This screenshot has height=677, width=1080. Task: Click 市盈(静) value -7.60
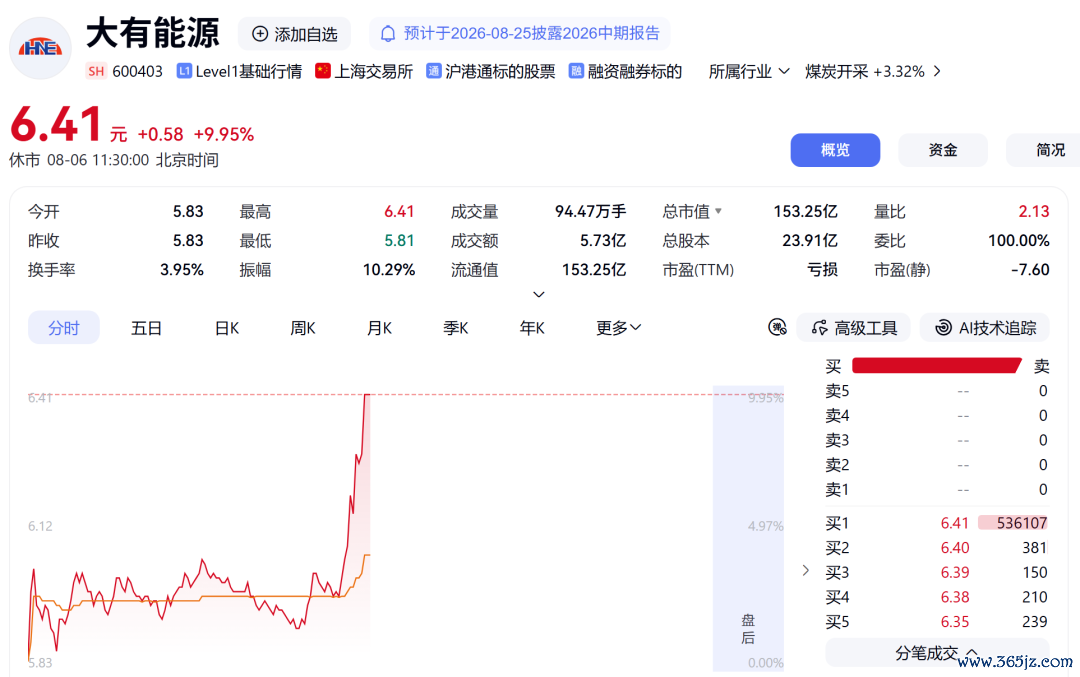[1030, 270]
